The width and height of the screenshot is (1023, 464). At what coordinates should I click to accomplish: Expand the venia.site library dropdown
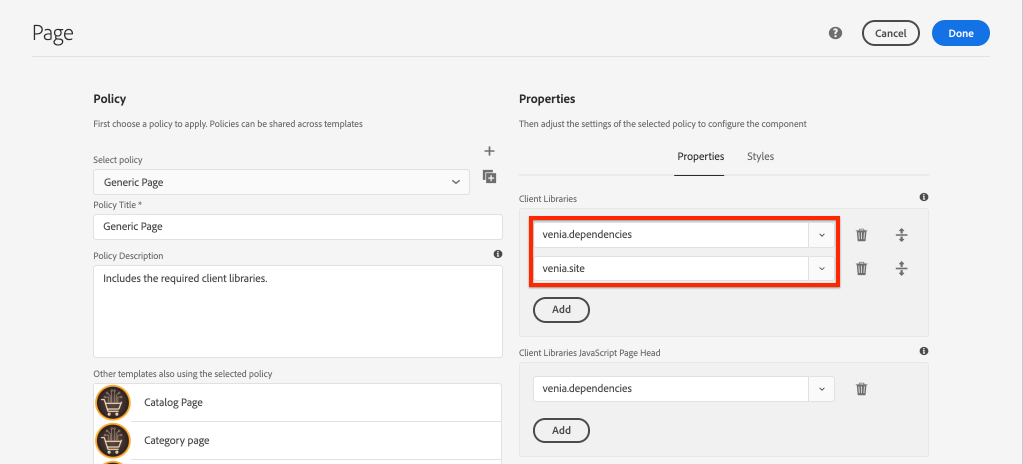tap(821, 268)
